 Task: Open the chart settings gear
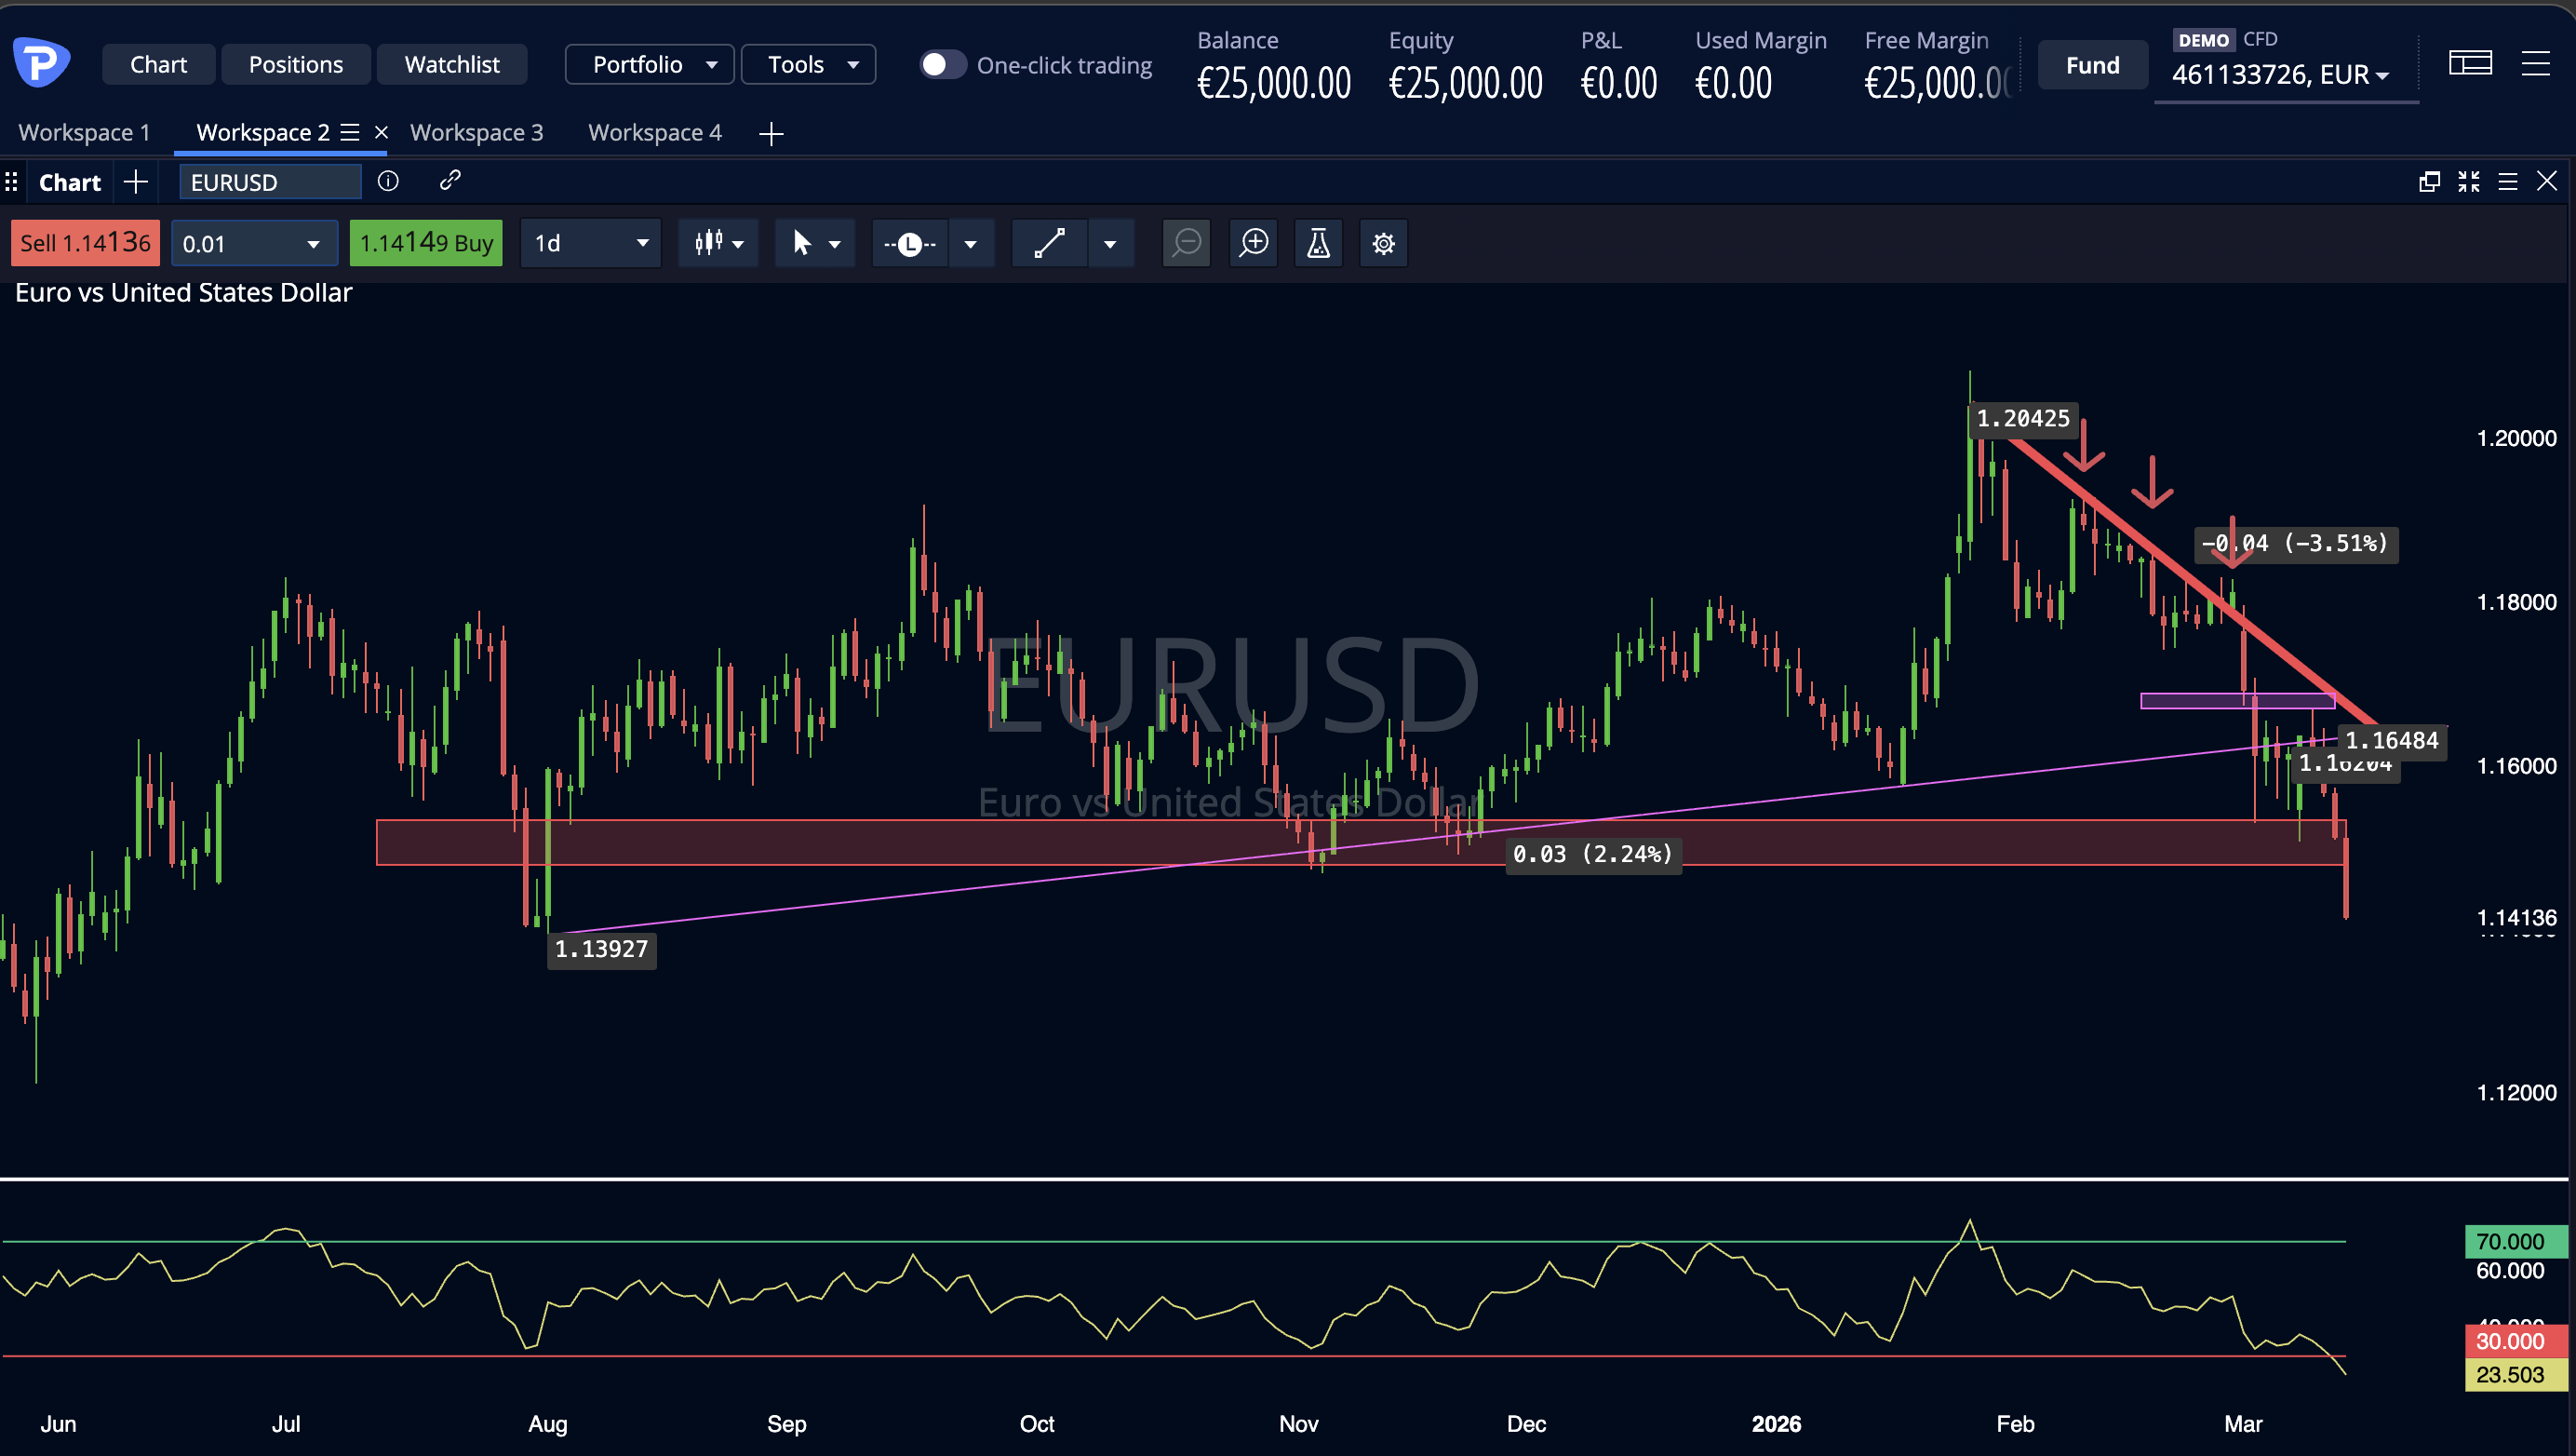[1383, 243]
